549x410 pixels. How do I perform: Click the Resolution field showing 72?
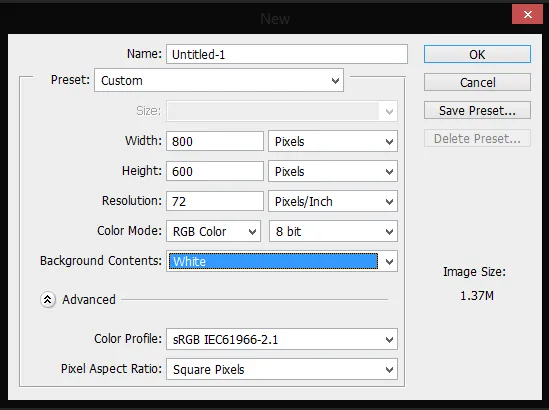[x=215, y=201]
